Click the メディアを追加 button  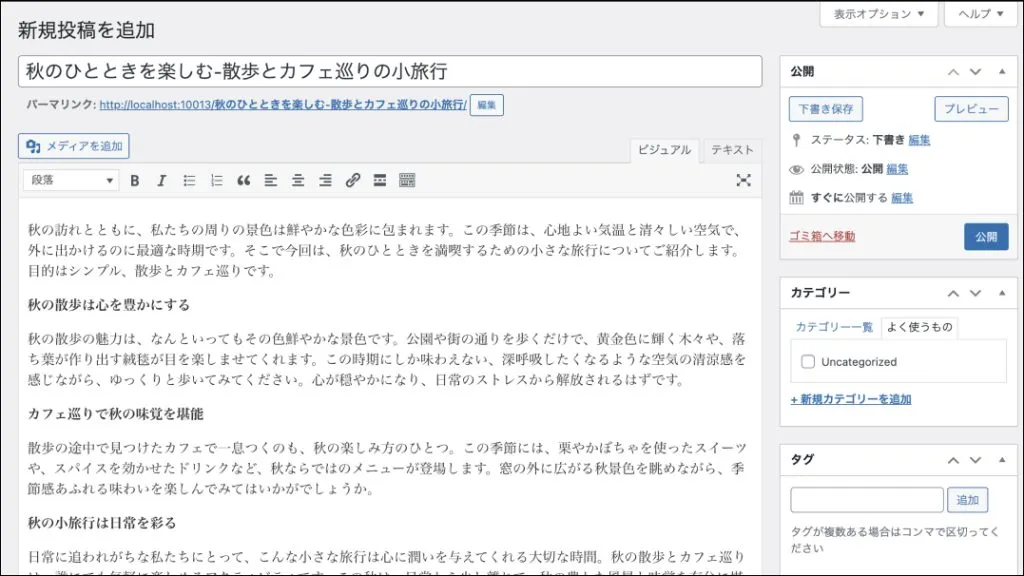coord(74,146)
